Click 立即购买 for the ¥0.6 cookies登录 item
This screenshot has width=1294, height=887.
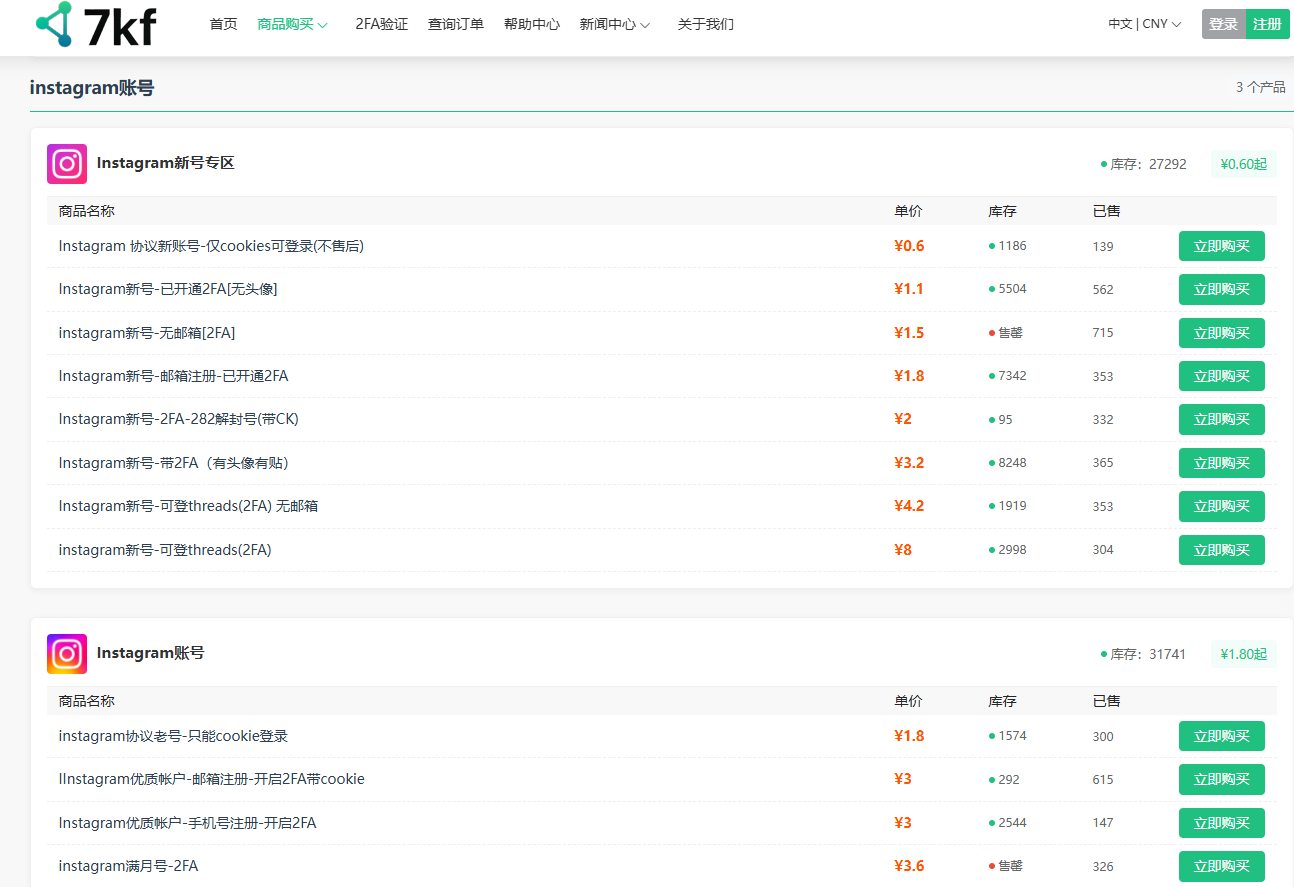[x=1221, y=246]
